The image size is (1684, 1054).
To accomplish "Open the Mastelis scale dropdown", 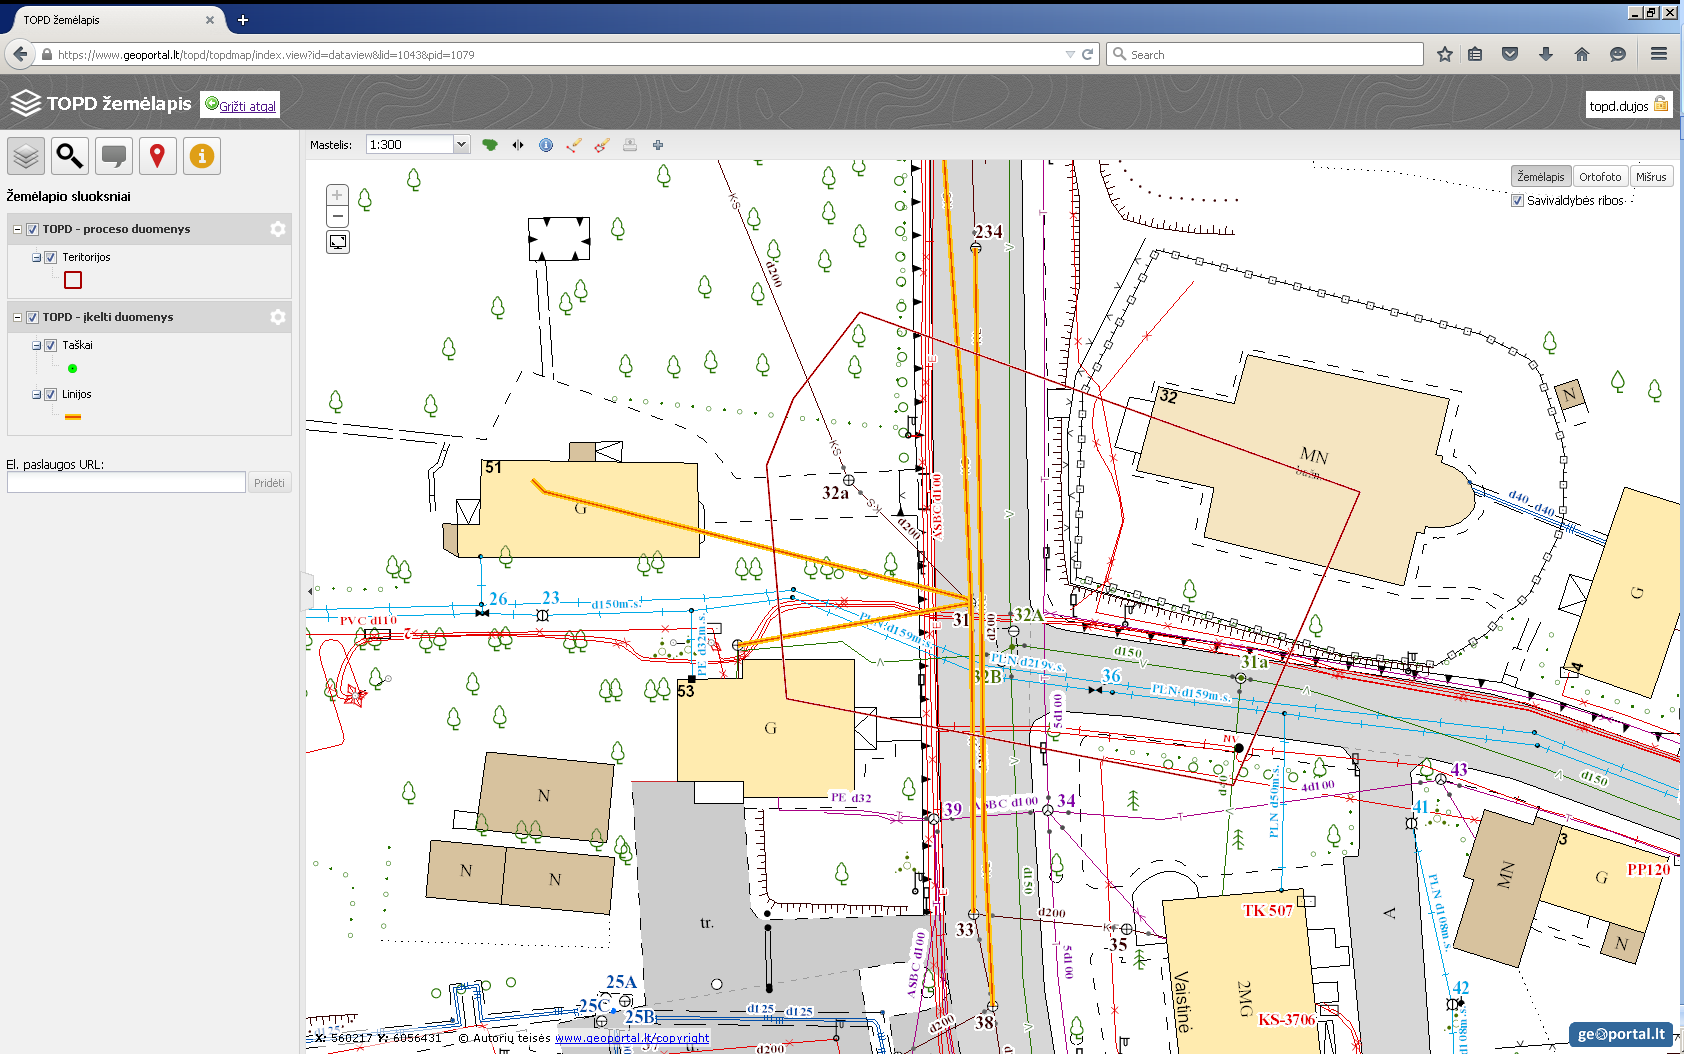I will point(461,145).
